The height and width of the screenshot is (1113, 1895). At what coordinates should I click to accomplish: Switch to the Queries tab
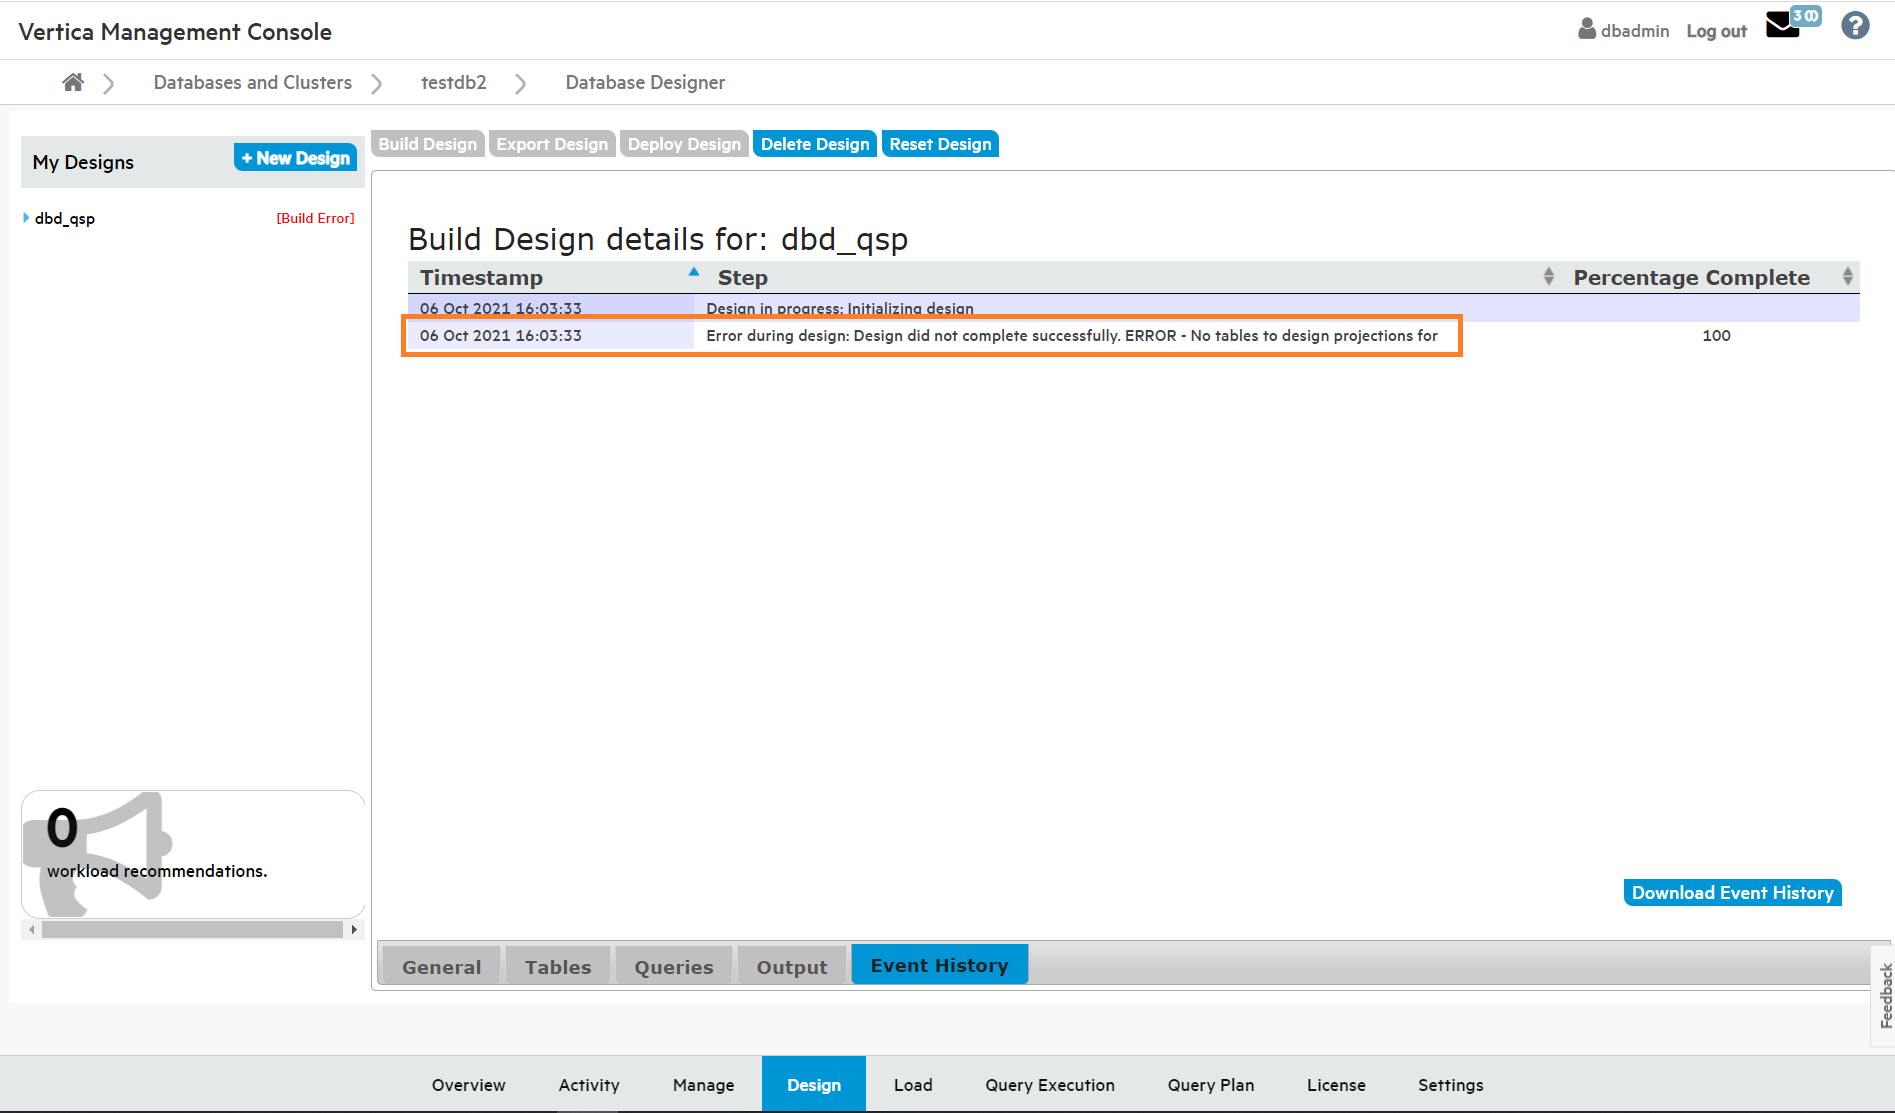[x=673, y=967]
